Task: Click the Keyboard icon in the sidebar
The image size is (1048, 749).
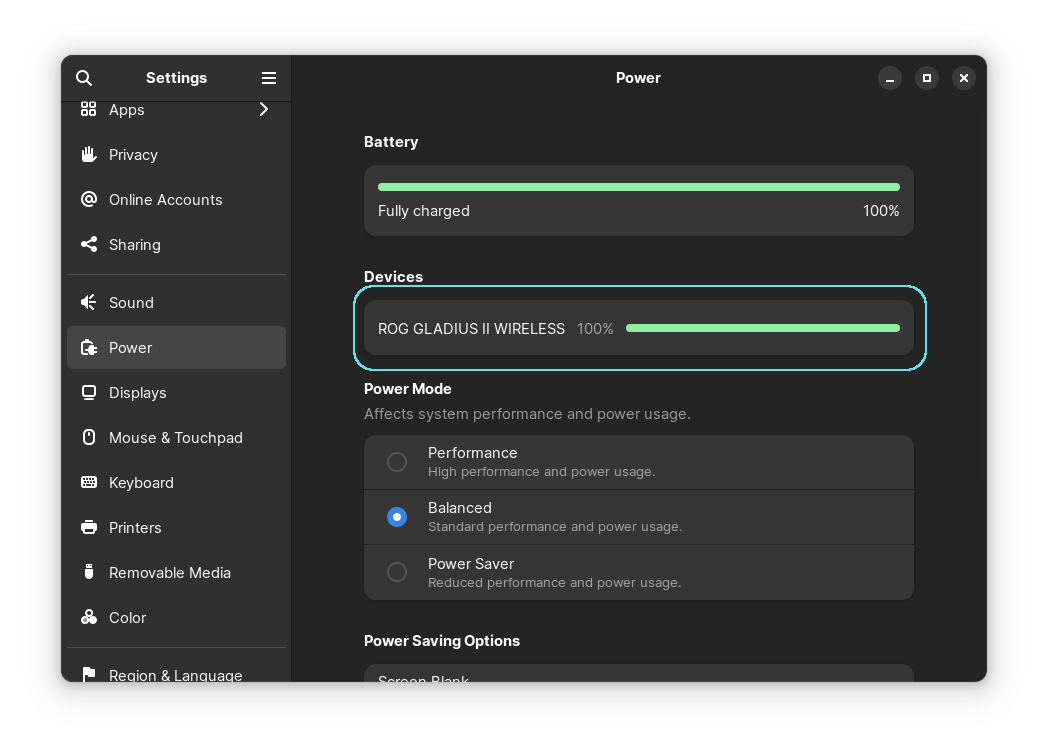Action: [x=89, y=482]
